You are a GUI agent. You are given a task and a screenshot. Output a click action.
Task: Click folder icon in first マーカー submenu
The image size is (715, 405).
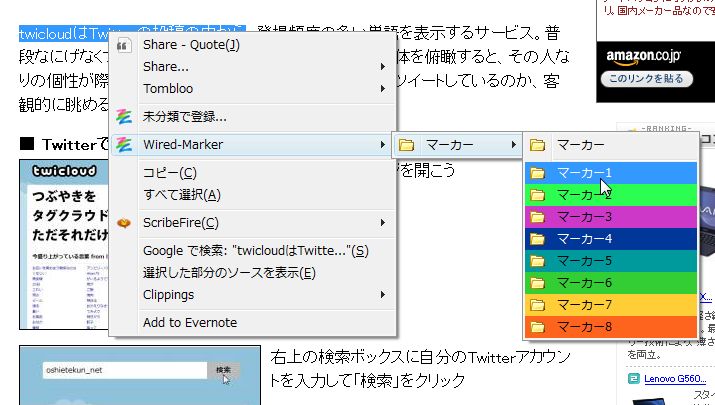(406, 145)
